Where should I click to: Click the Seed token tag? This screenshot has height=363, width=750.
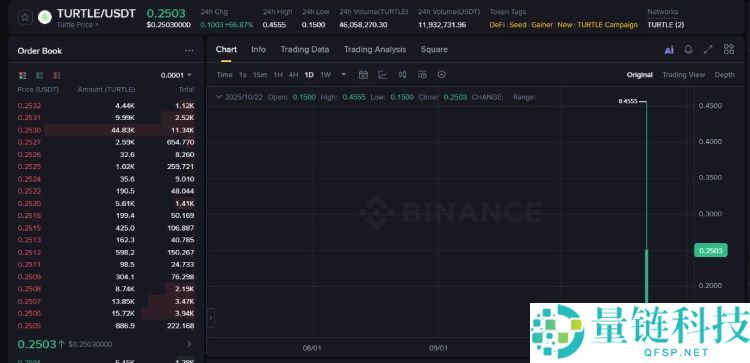coord(518,24)
